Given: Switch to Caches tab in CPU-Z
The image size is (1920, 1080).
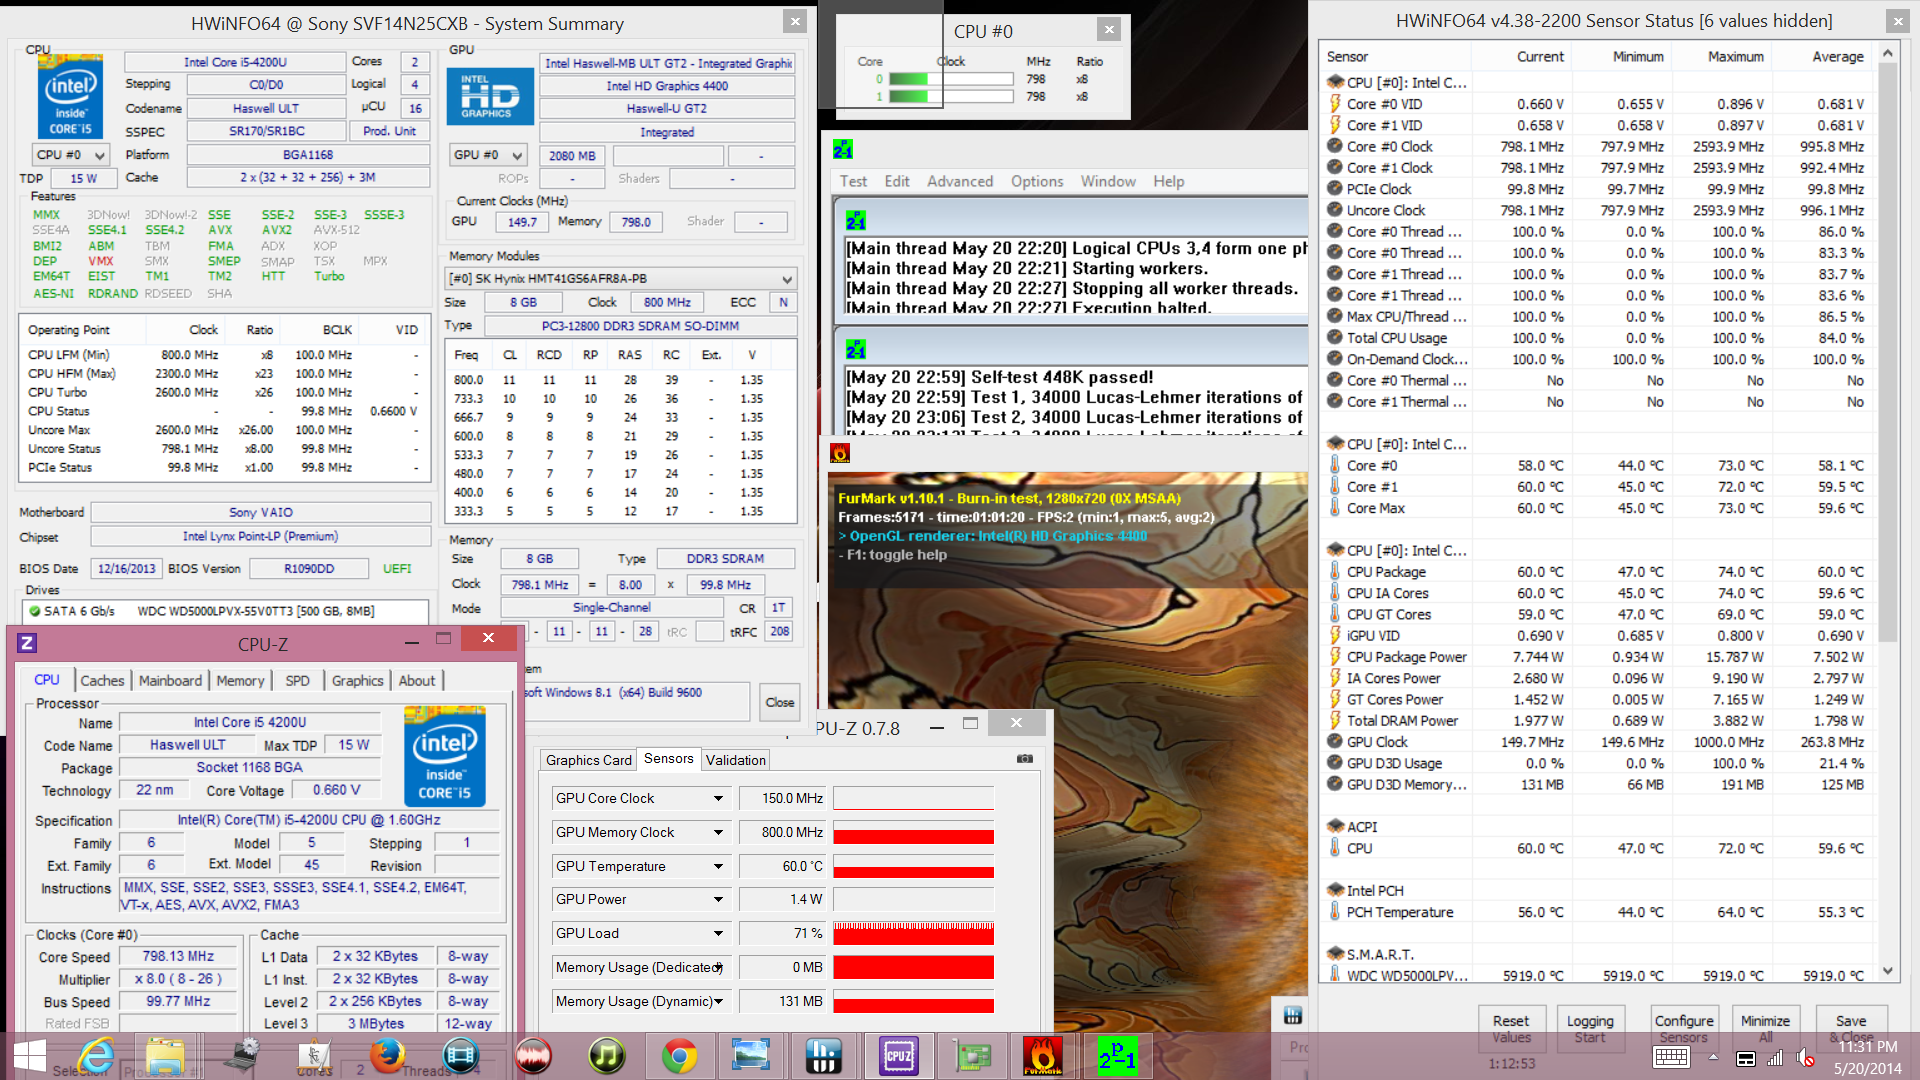Looking at the screenshot, I should [x=102, y=680].
